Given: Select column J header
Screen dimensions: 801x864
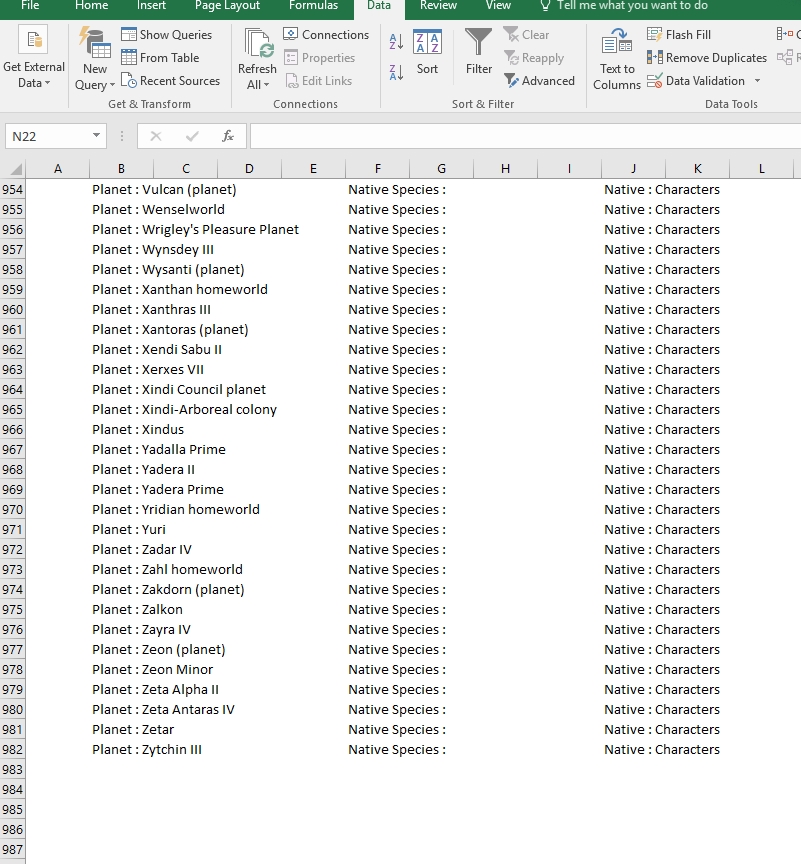Looking at the screenshot, I should [x=634, y=169].
